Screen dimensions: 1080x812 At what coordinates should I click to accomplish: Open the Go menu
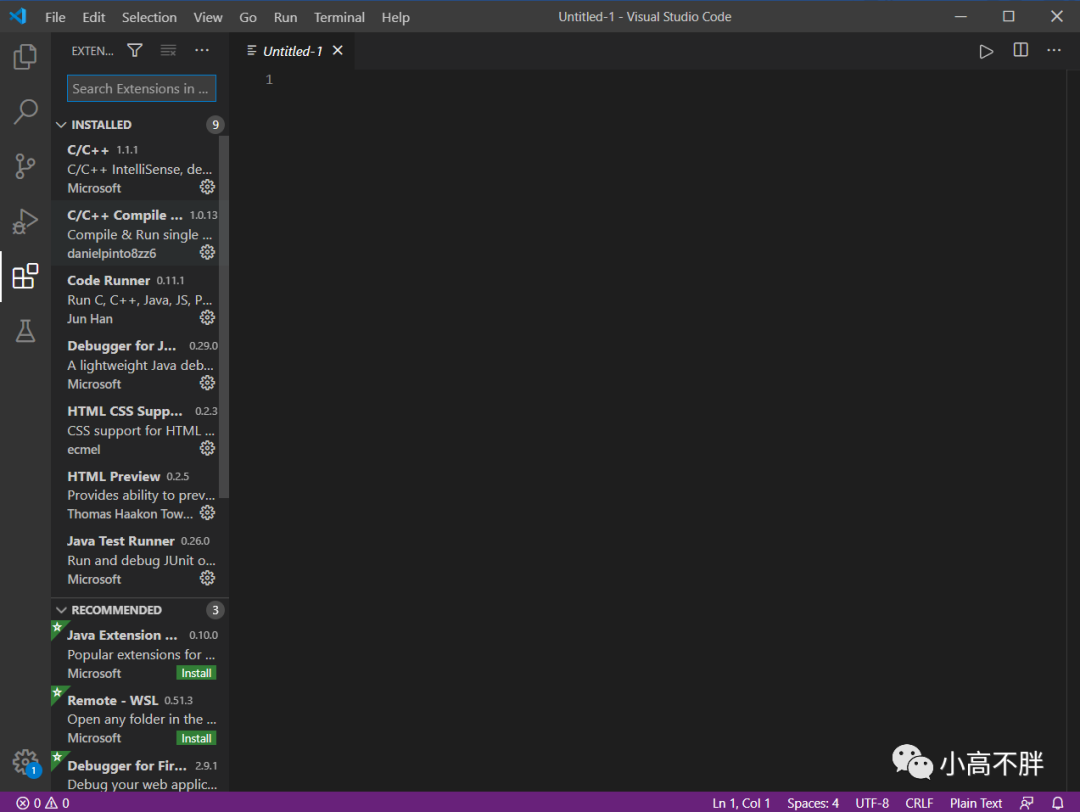[248, 17]
